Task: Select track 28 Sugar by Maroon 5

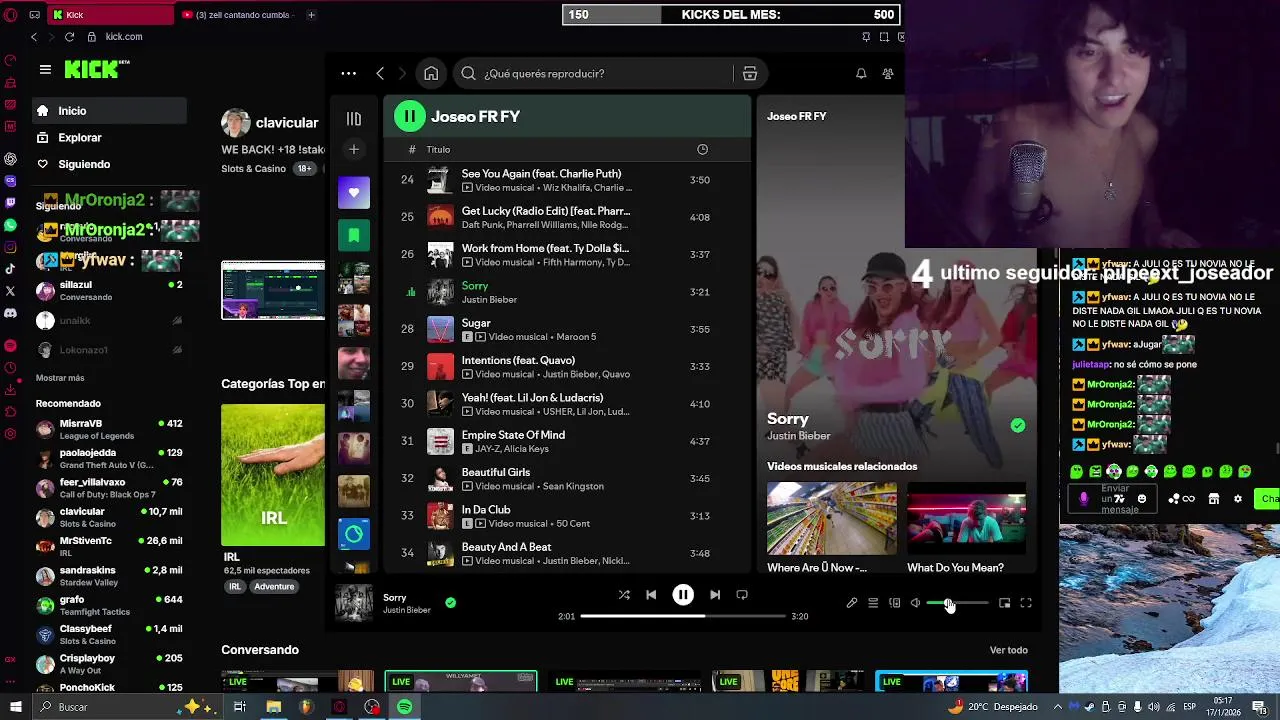Action: tap(567, 329)
